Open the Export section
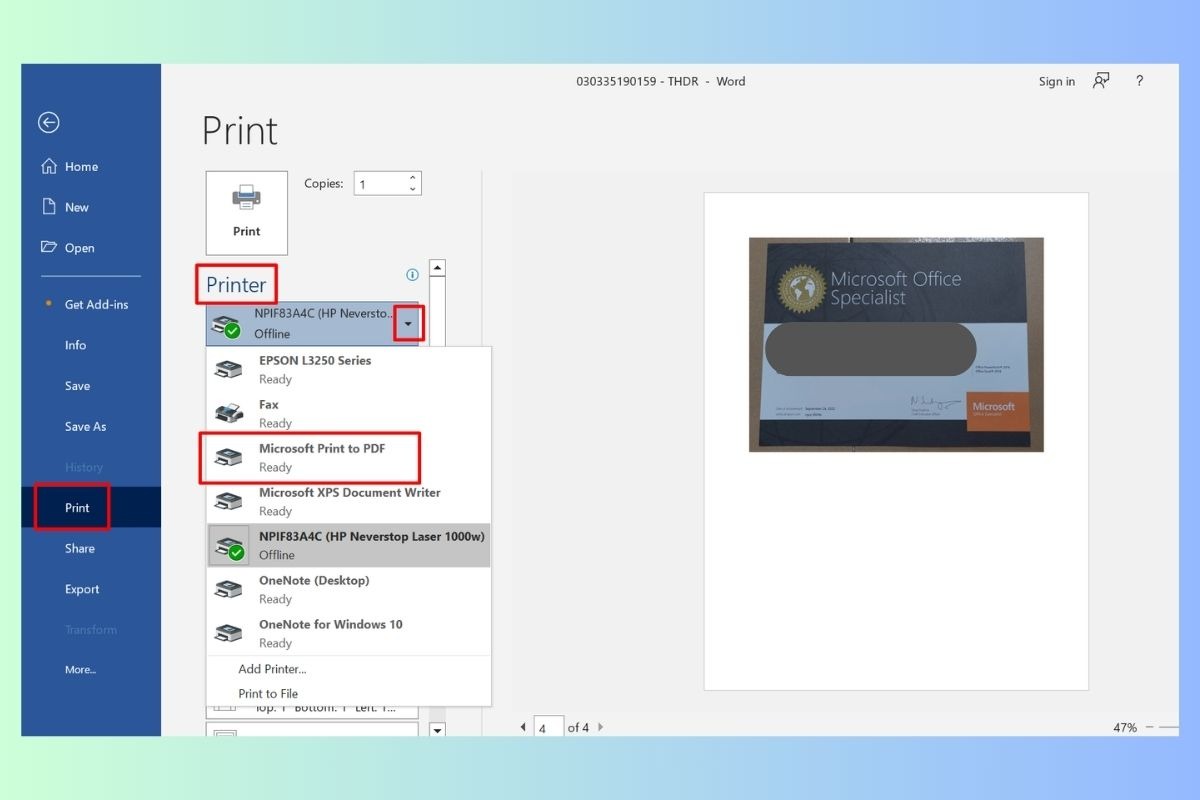This screenshot has height=800, width=1200. coord(82,589)
